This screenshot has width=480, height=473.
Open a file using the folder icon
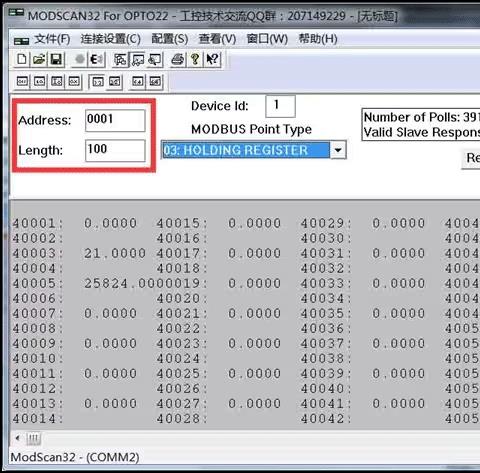(x=39, y=59)
